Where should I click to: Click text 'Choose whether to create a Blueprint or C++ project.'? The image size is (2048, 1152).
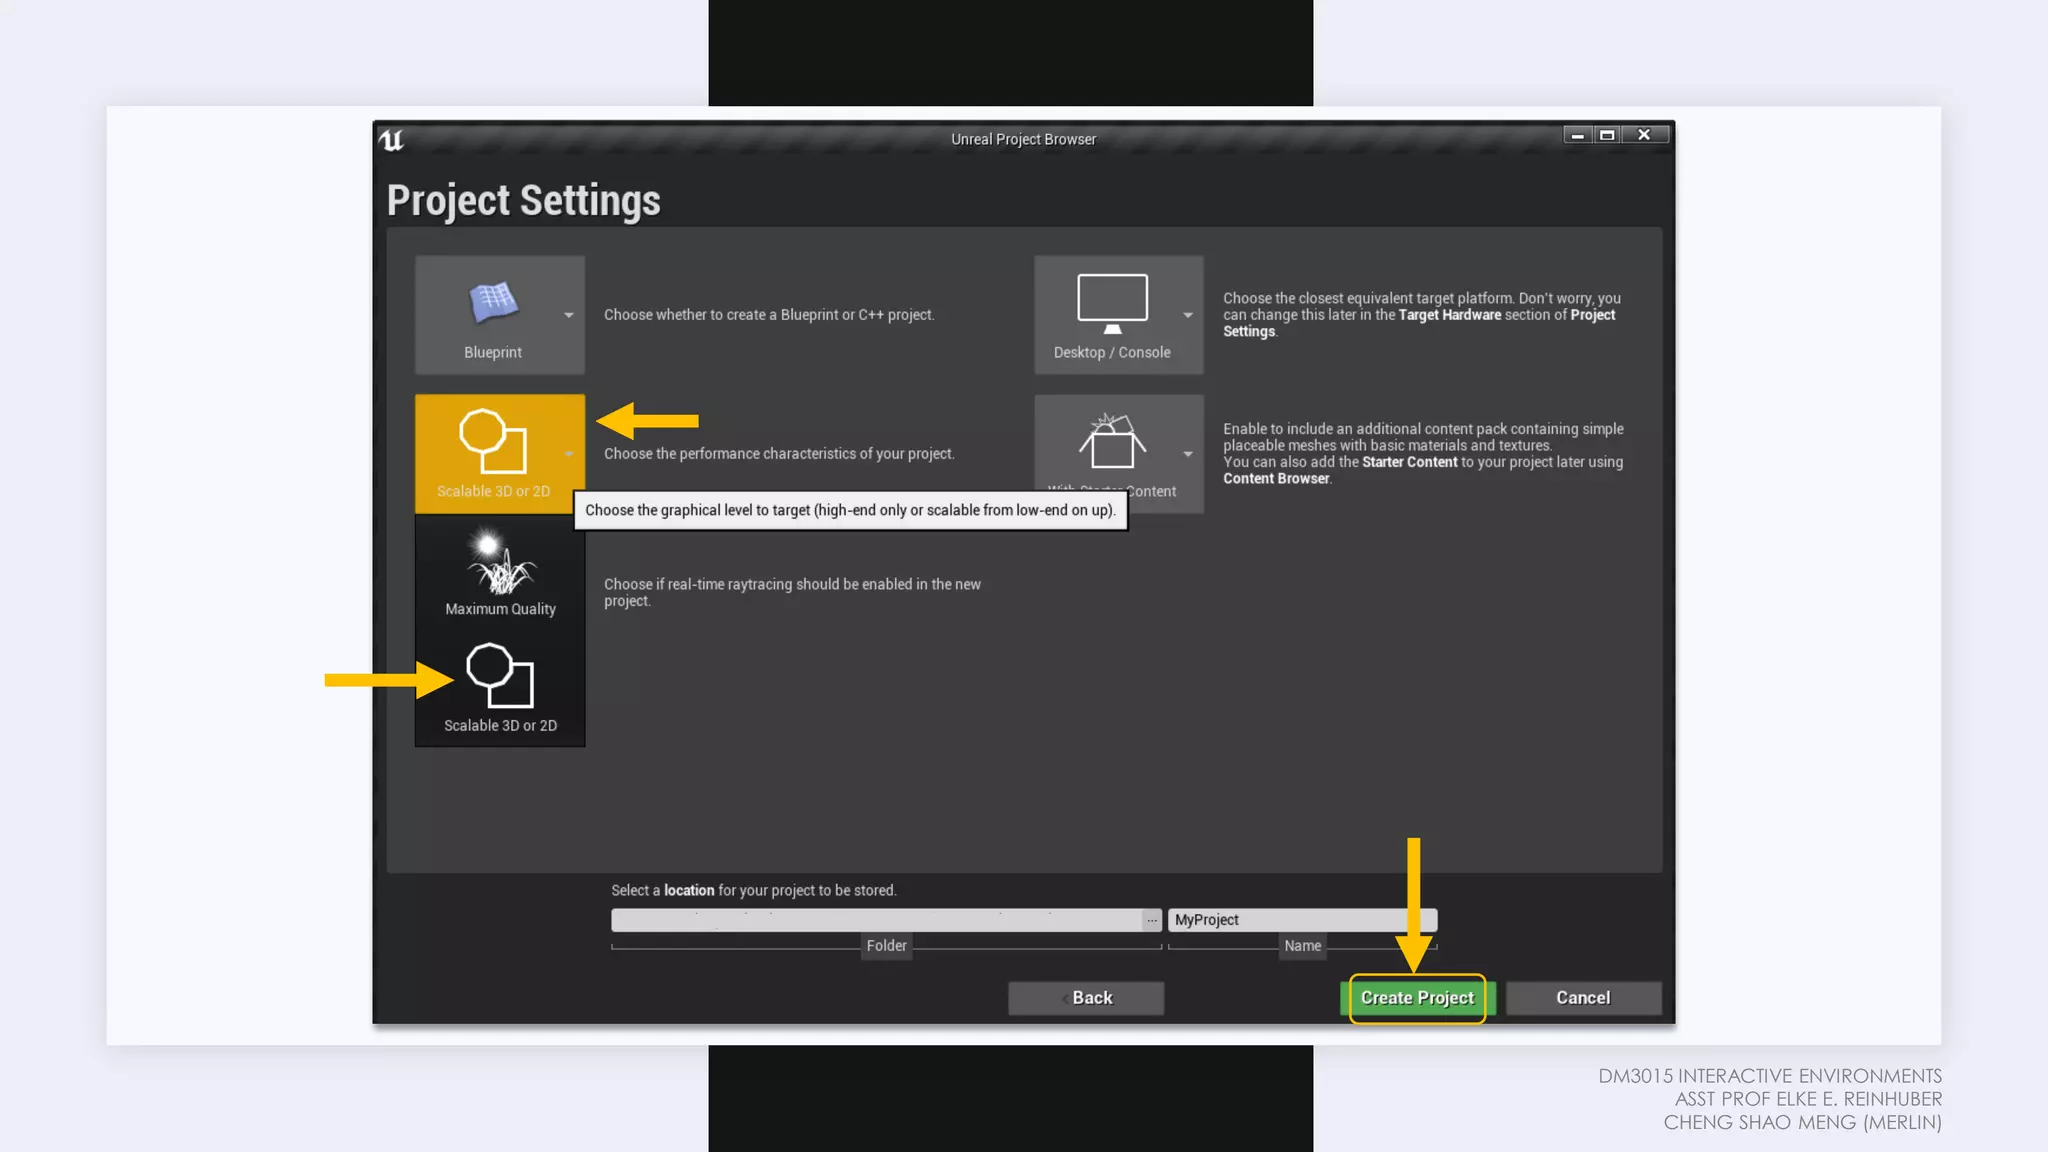769,315
